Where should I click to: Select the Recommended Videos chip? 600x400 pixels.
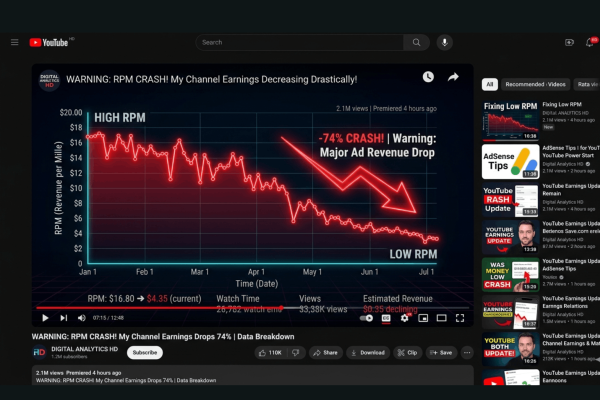click(x=535, y=84)
